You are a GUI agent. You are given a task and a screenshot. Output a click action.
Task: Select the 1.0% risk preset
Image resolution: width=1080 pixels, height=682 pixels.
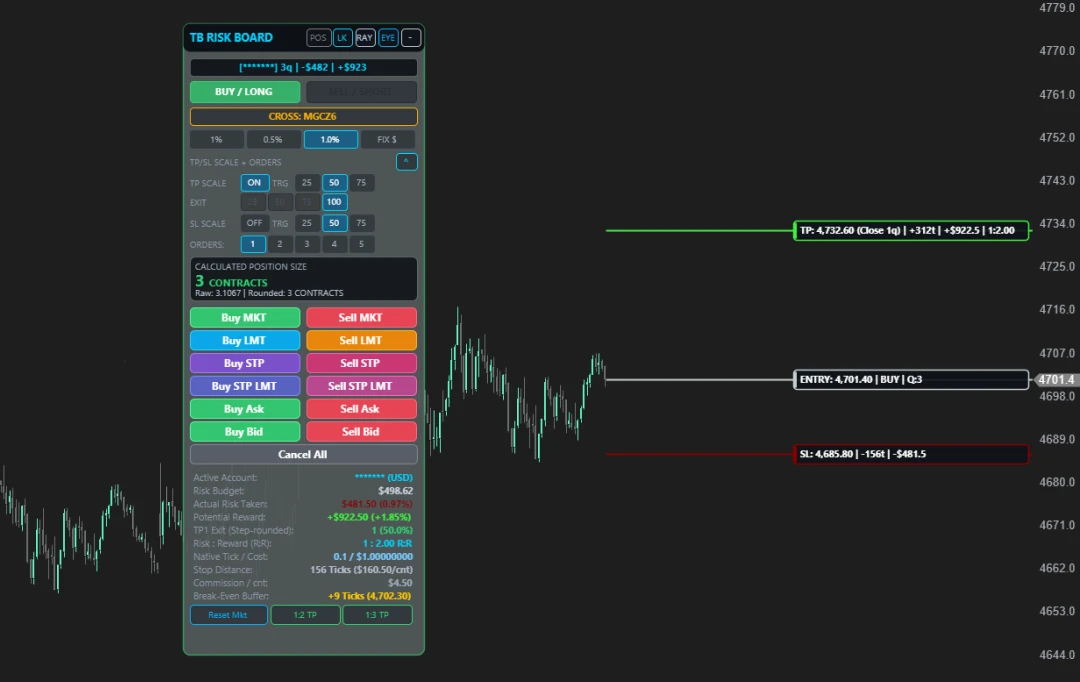click(x=331, y=140)
